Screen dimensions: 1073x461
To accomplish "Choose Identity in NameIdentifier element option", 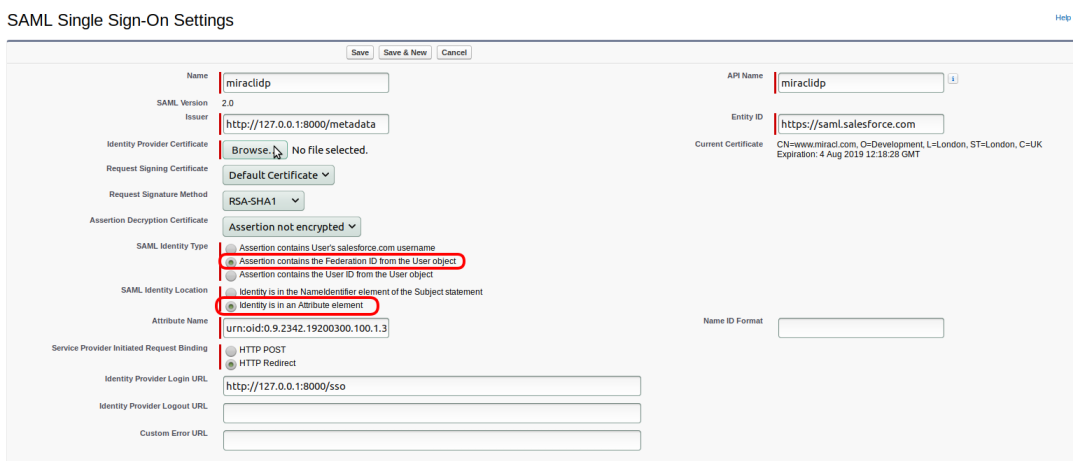I will [231, 292].
